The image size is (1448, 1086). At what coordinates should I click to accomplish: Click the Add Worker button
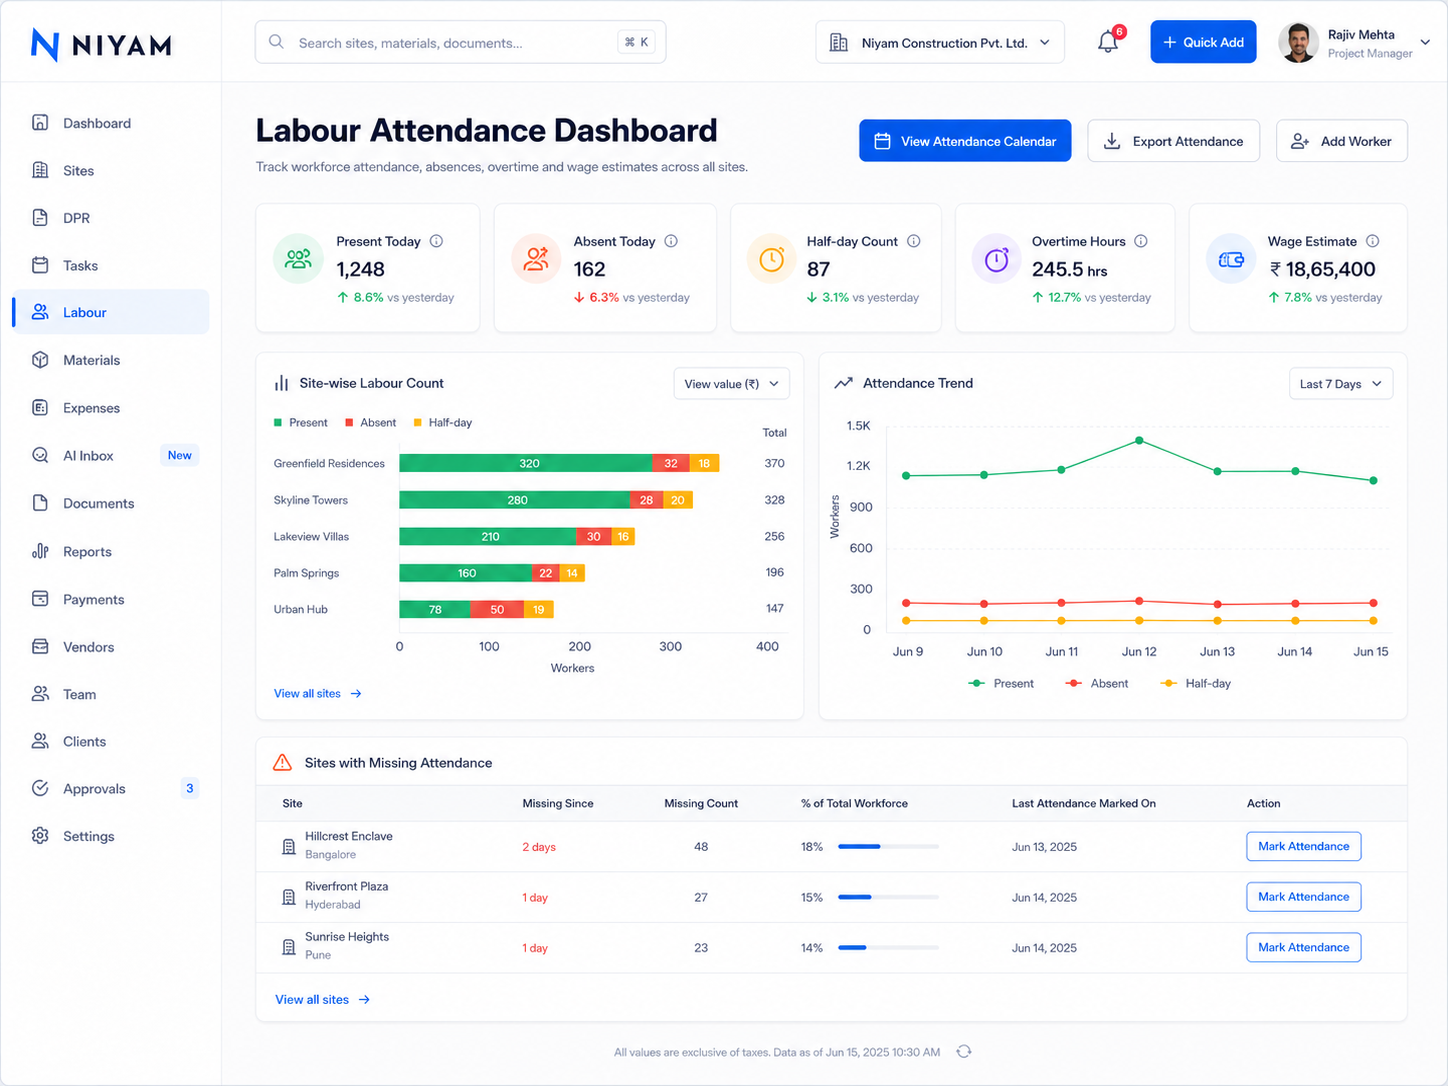click(1341, 141)
